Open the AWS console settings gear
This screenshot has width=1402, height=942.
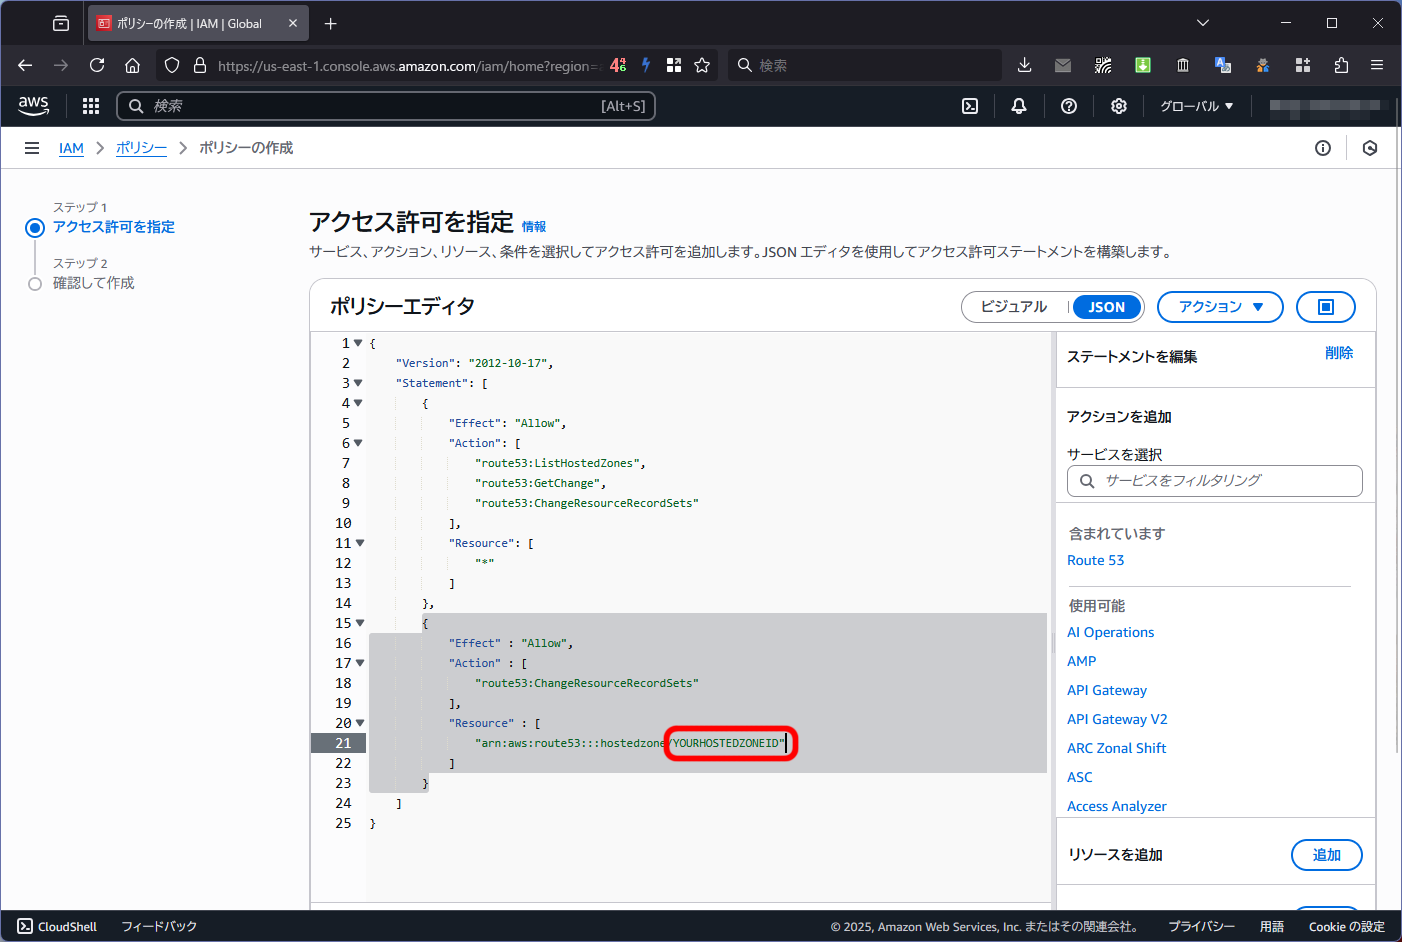[x=1119, y=106]
